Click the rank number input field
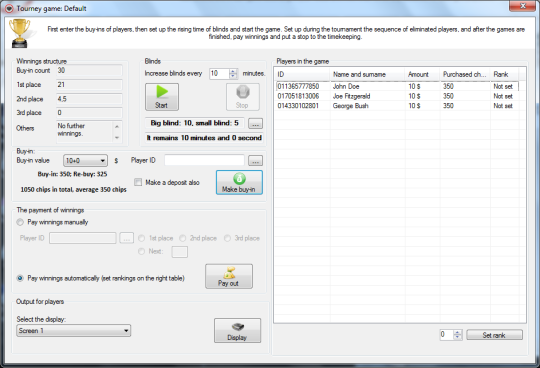This screenshot has width=540, height=368. click(x=447, y=335)
